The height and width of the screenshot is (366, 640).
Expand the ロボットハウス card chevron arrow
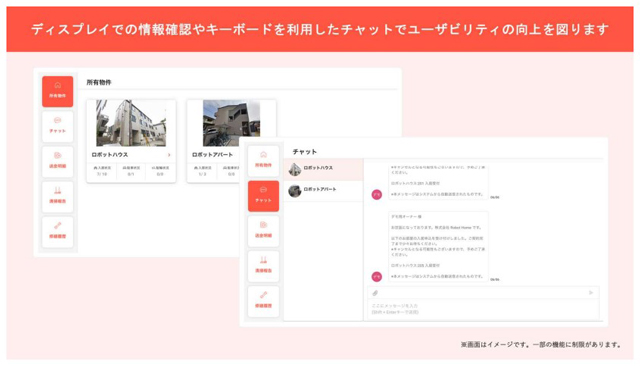(169, 155)
